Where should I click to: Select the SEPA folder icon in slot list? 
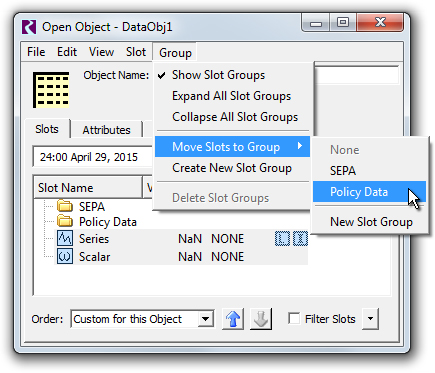click(65, 206)
